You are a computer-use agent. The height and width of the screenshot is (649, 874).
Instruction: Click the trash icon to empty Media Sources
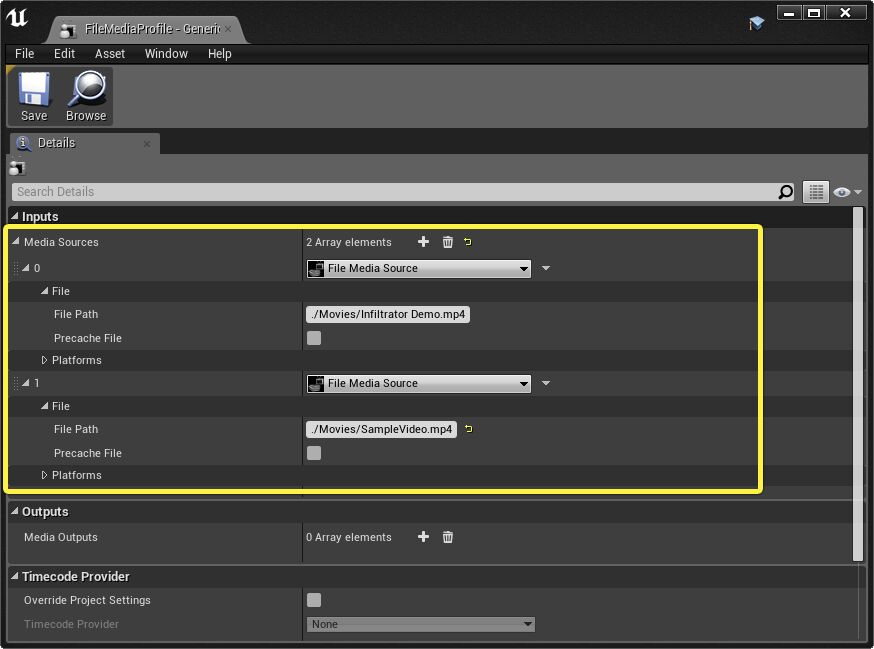click(447, 242)
